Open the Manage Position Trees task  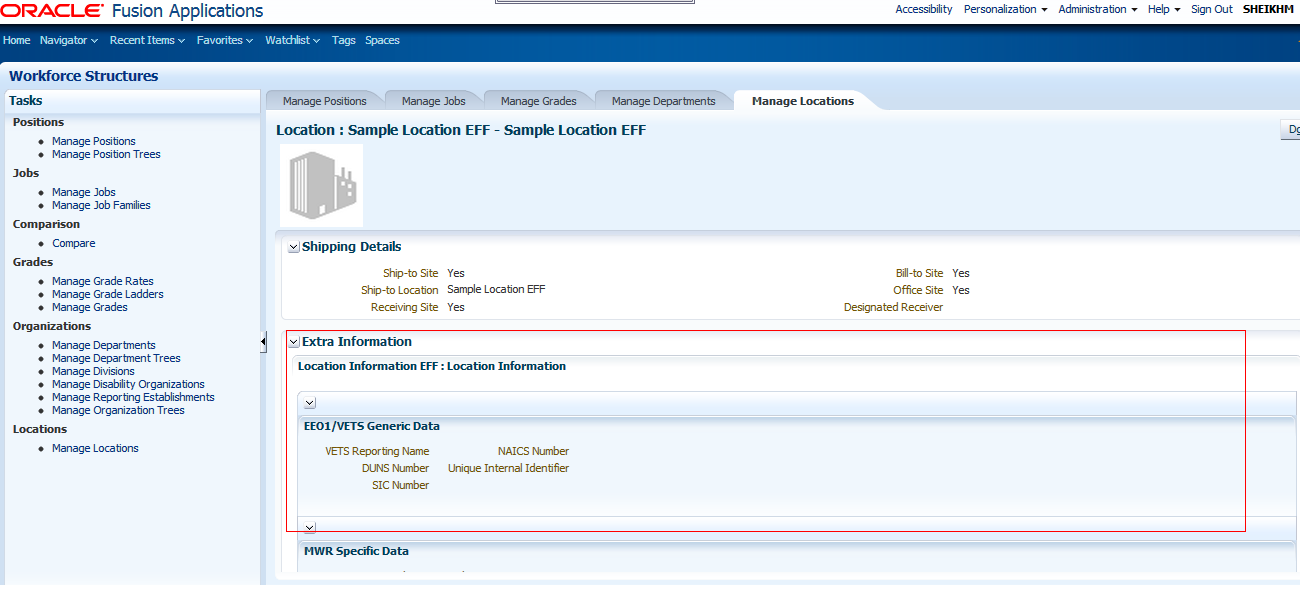106,154
